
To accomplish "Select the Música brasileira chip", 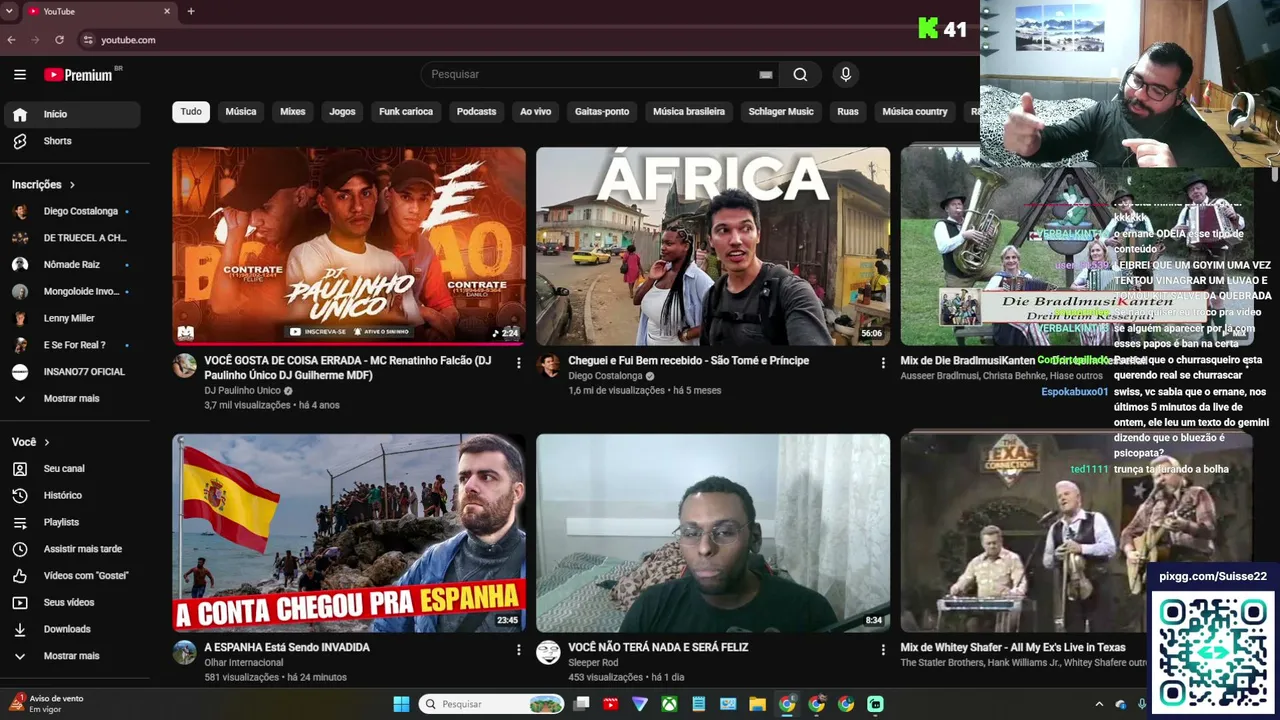I will (689, 112).
